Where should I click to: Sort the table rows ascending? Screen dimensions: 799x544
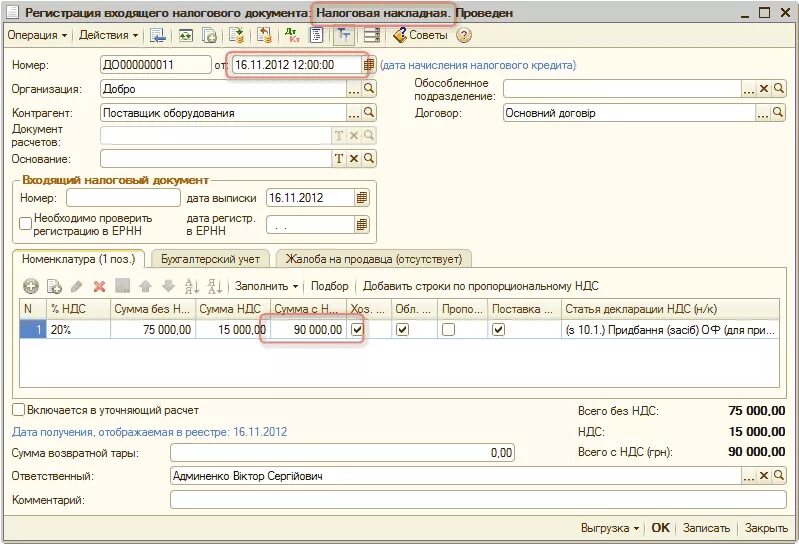192,286
